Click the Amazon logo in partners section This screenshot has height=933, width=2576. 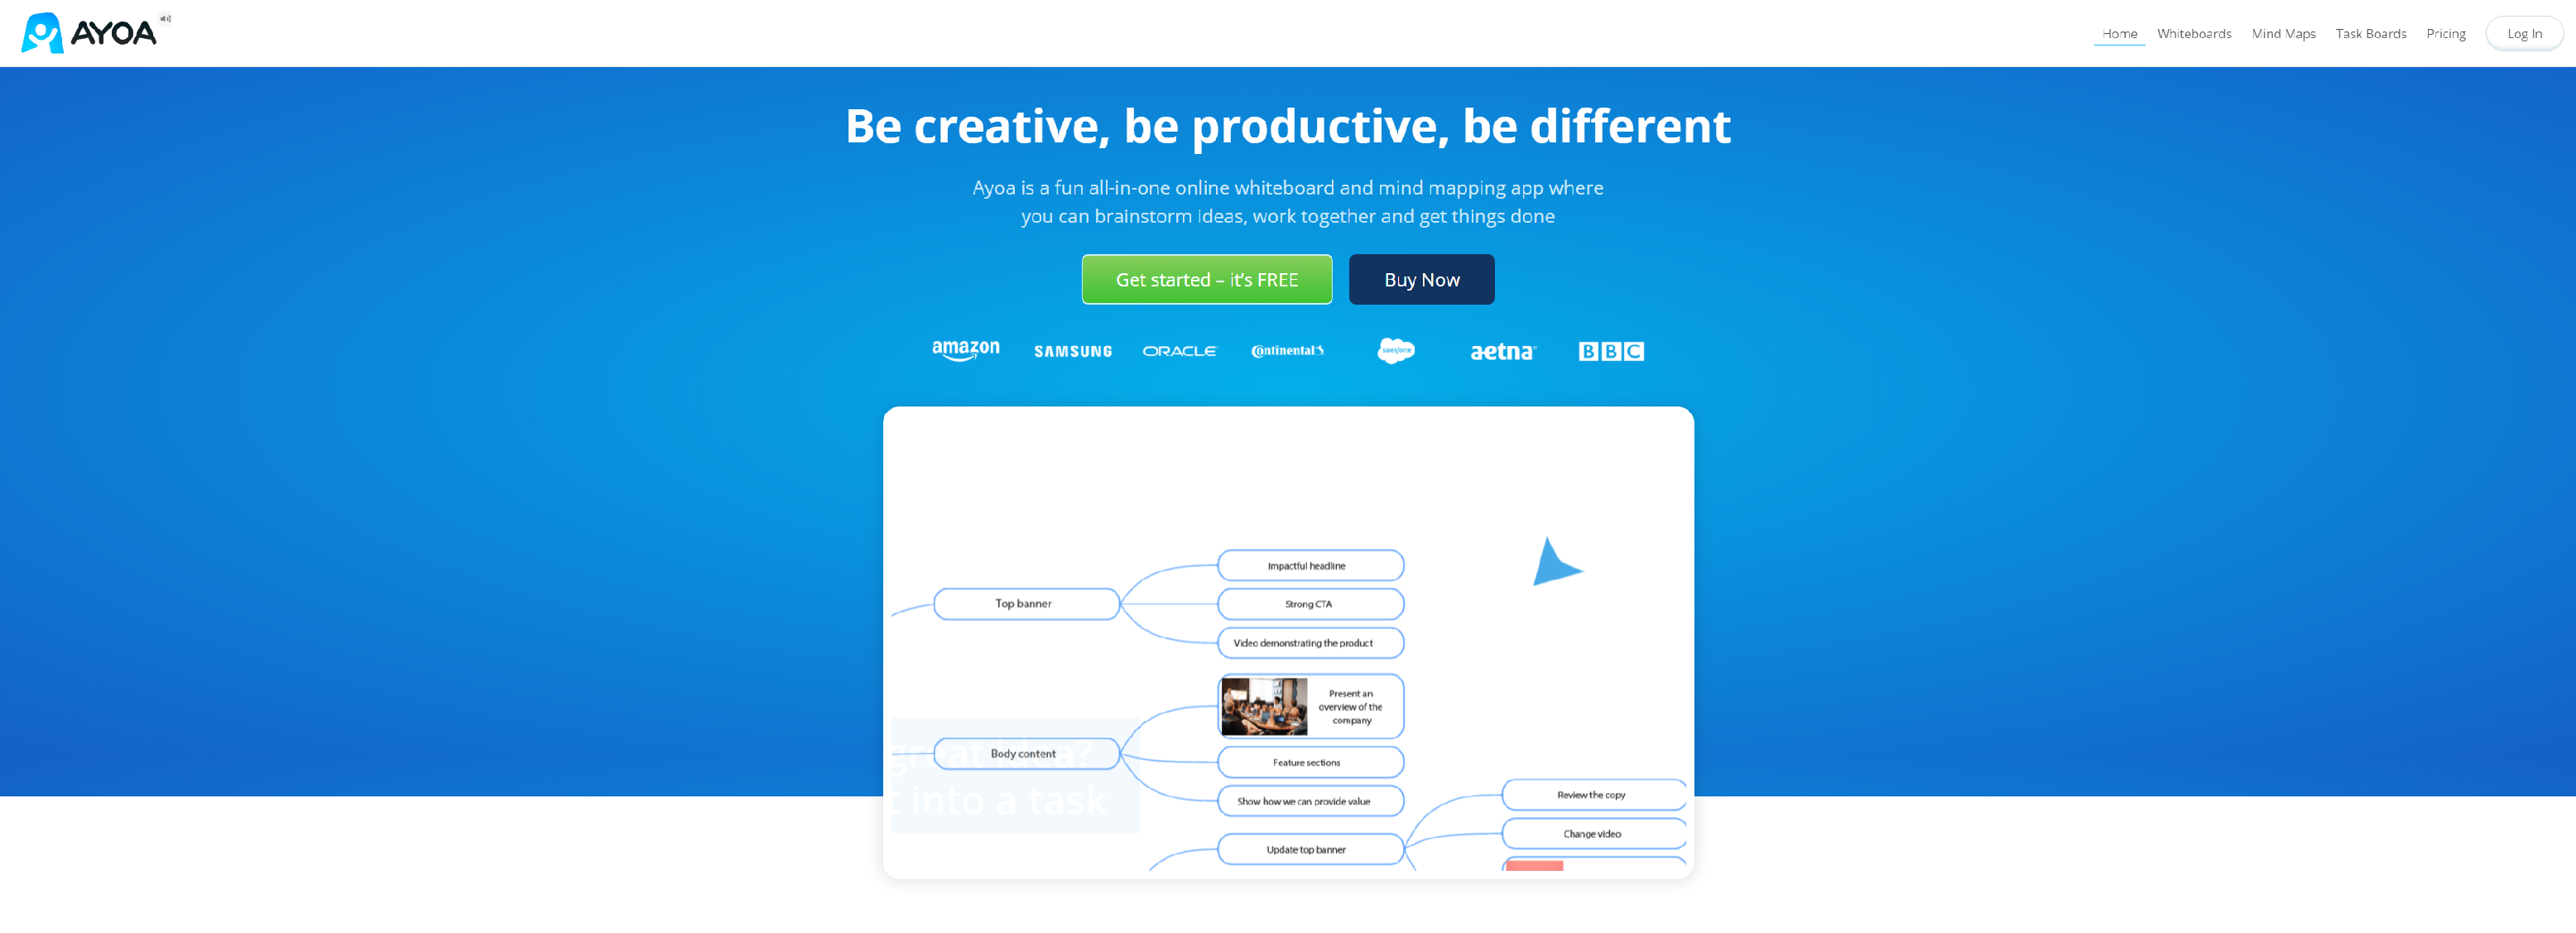tap(961, 350)
